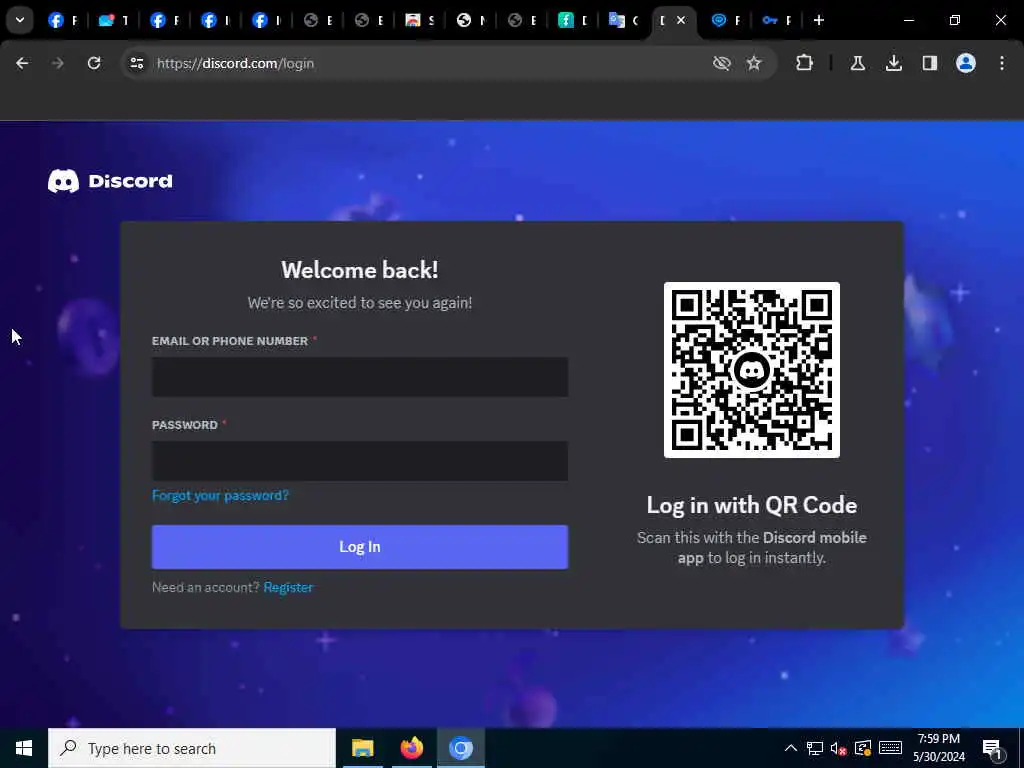The width and height of the screenshot is (1024, 768).
Task: Reload the Discord login page
Action: coord(94,63)
